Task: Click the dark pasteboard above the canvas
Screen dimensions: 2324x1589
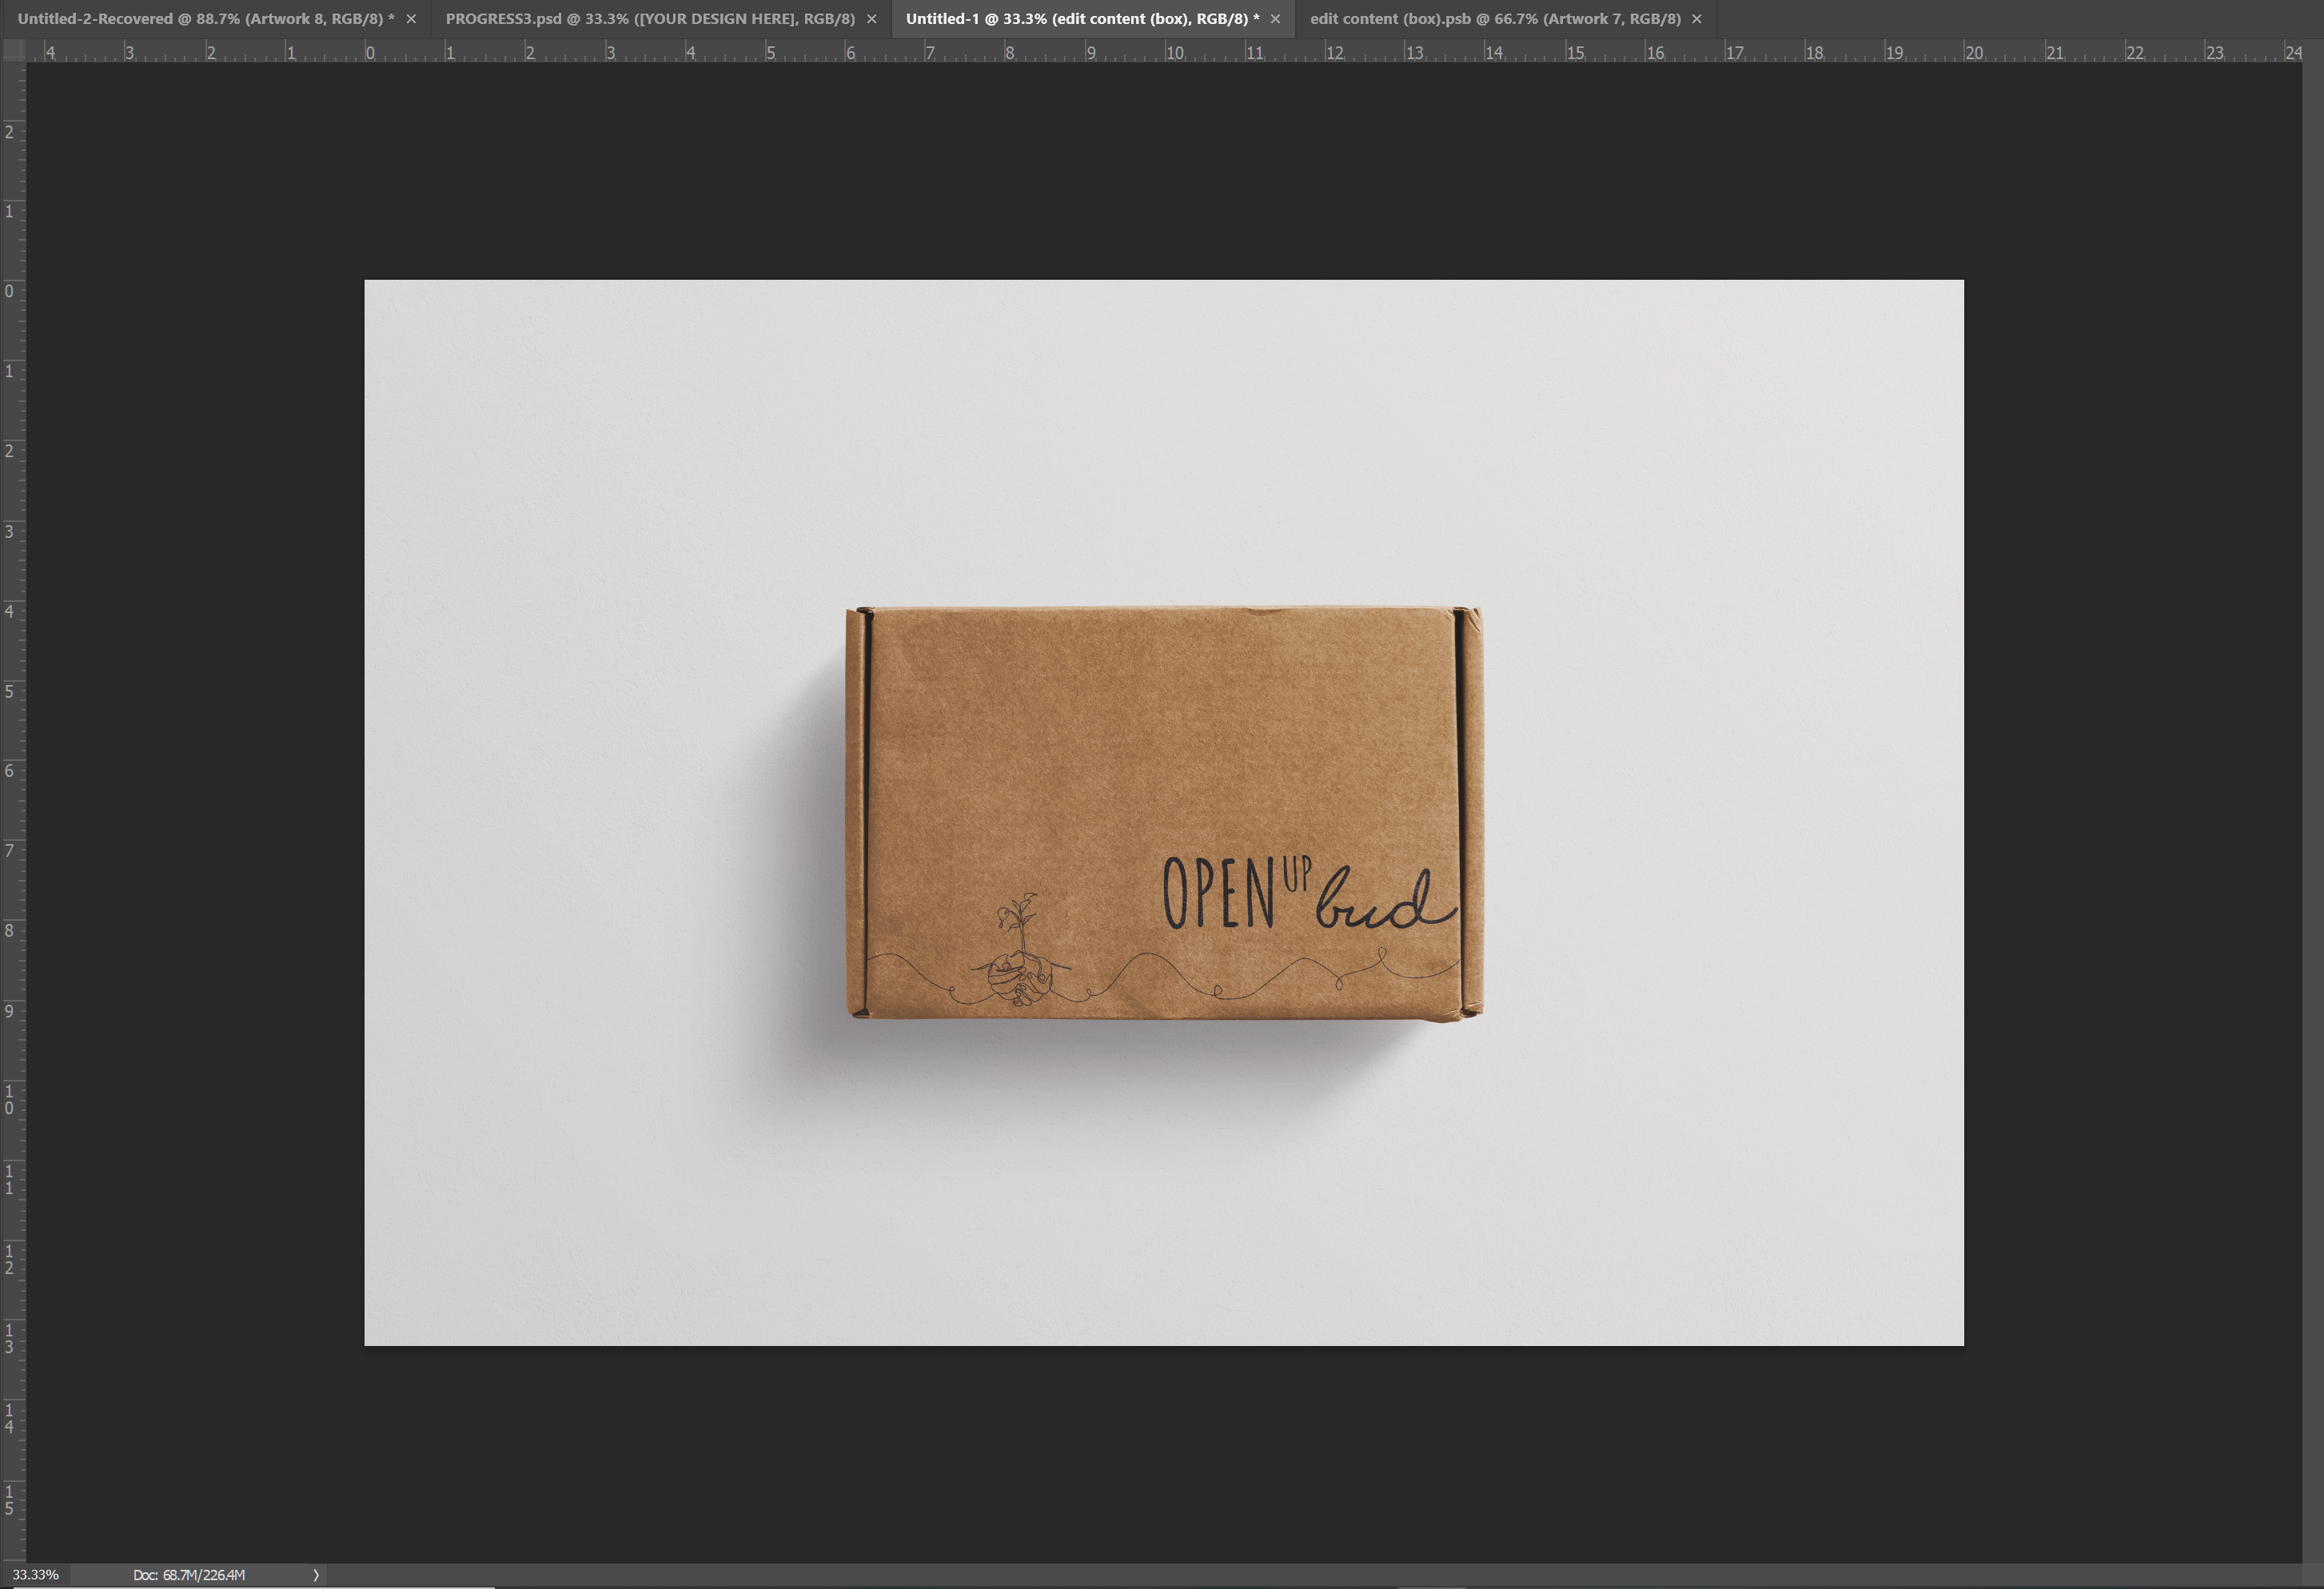Action: click(x=1163, y=170)
